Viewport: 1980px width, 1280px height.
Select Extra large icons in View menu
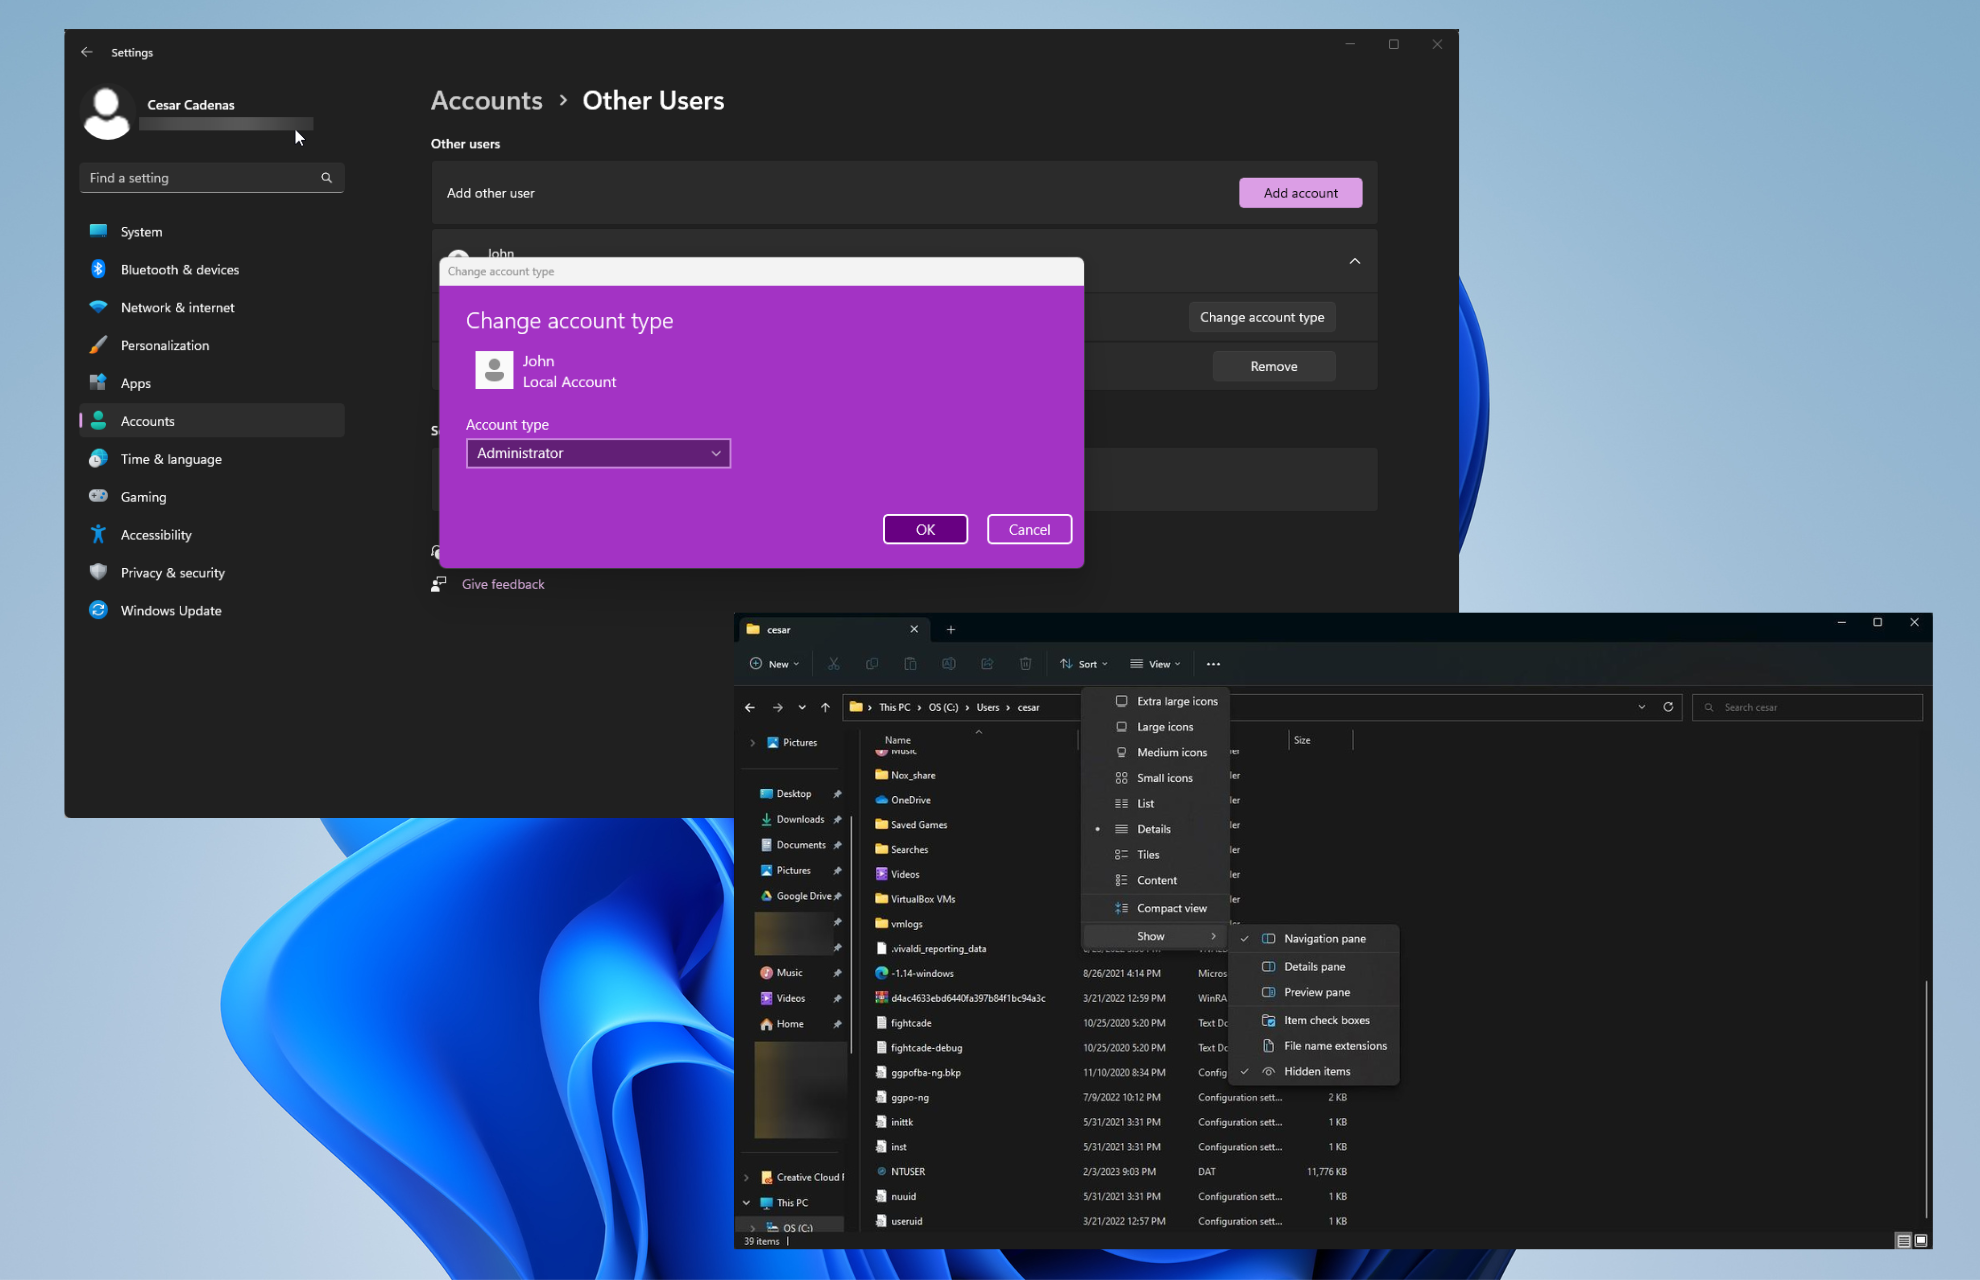coord(1156,702)
